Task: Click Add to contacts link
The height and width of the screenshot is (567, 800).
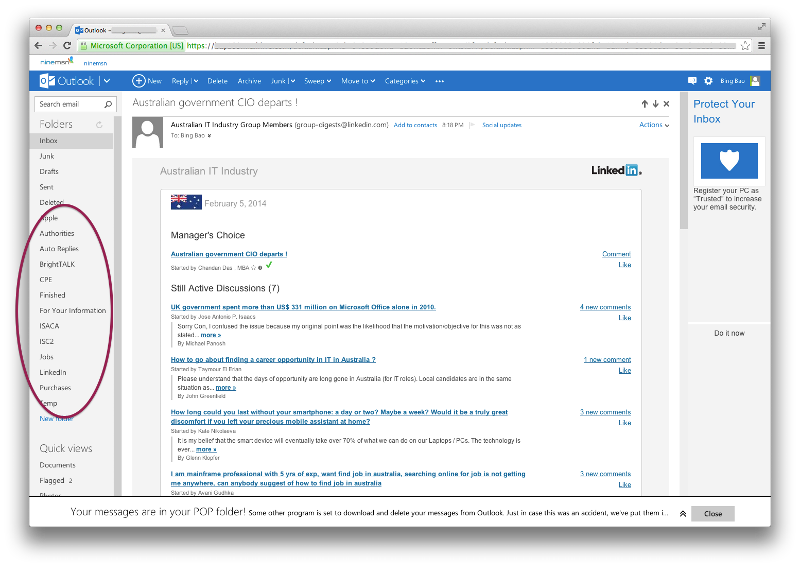Action: (x=415, y=125)
